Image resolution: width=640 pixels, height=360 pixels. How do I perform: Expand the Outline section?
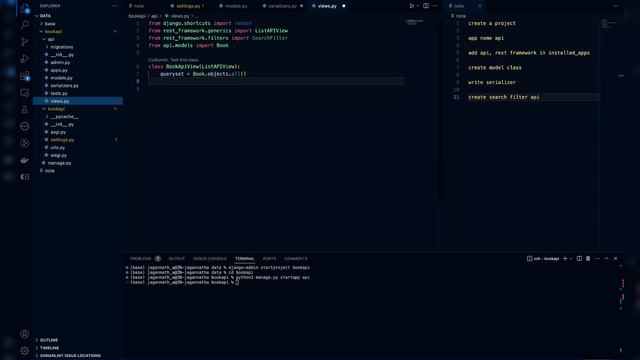pos(78,340)
